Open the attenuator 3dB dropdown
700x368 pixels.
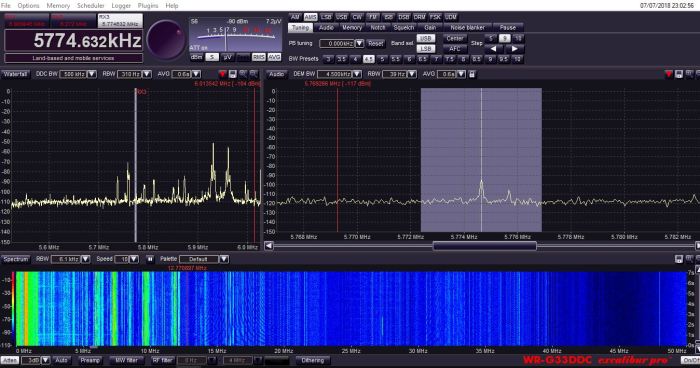(x=45, y=360)
